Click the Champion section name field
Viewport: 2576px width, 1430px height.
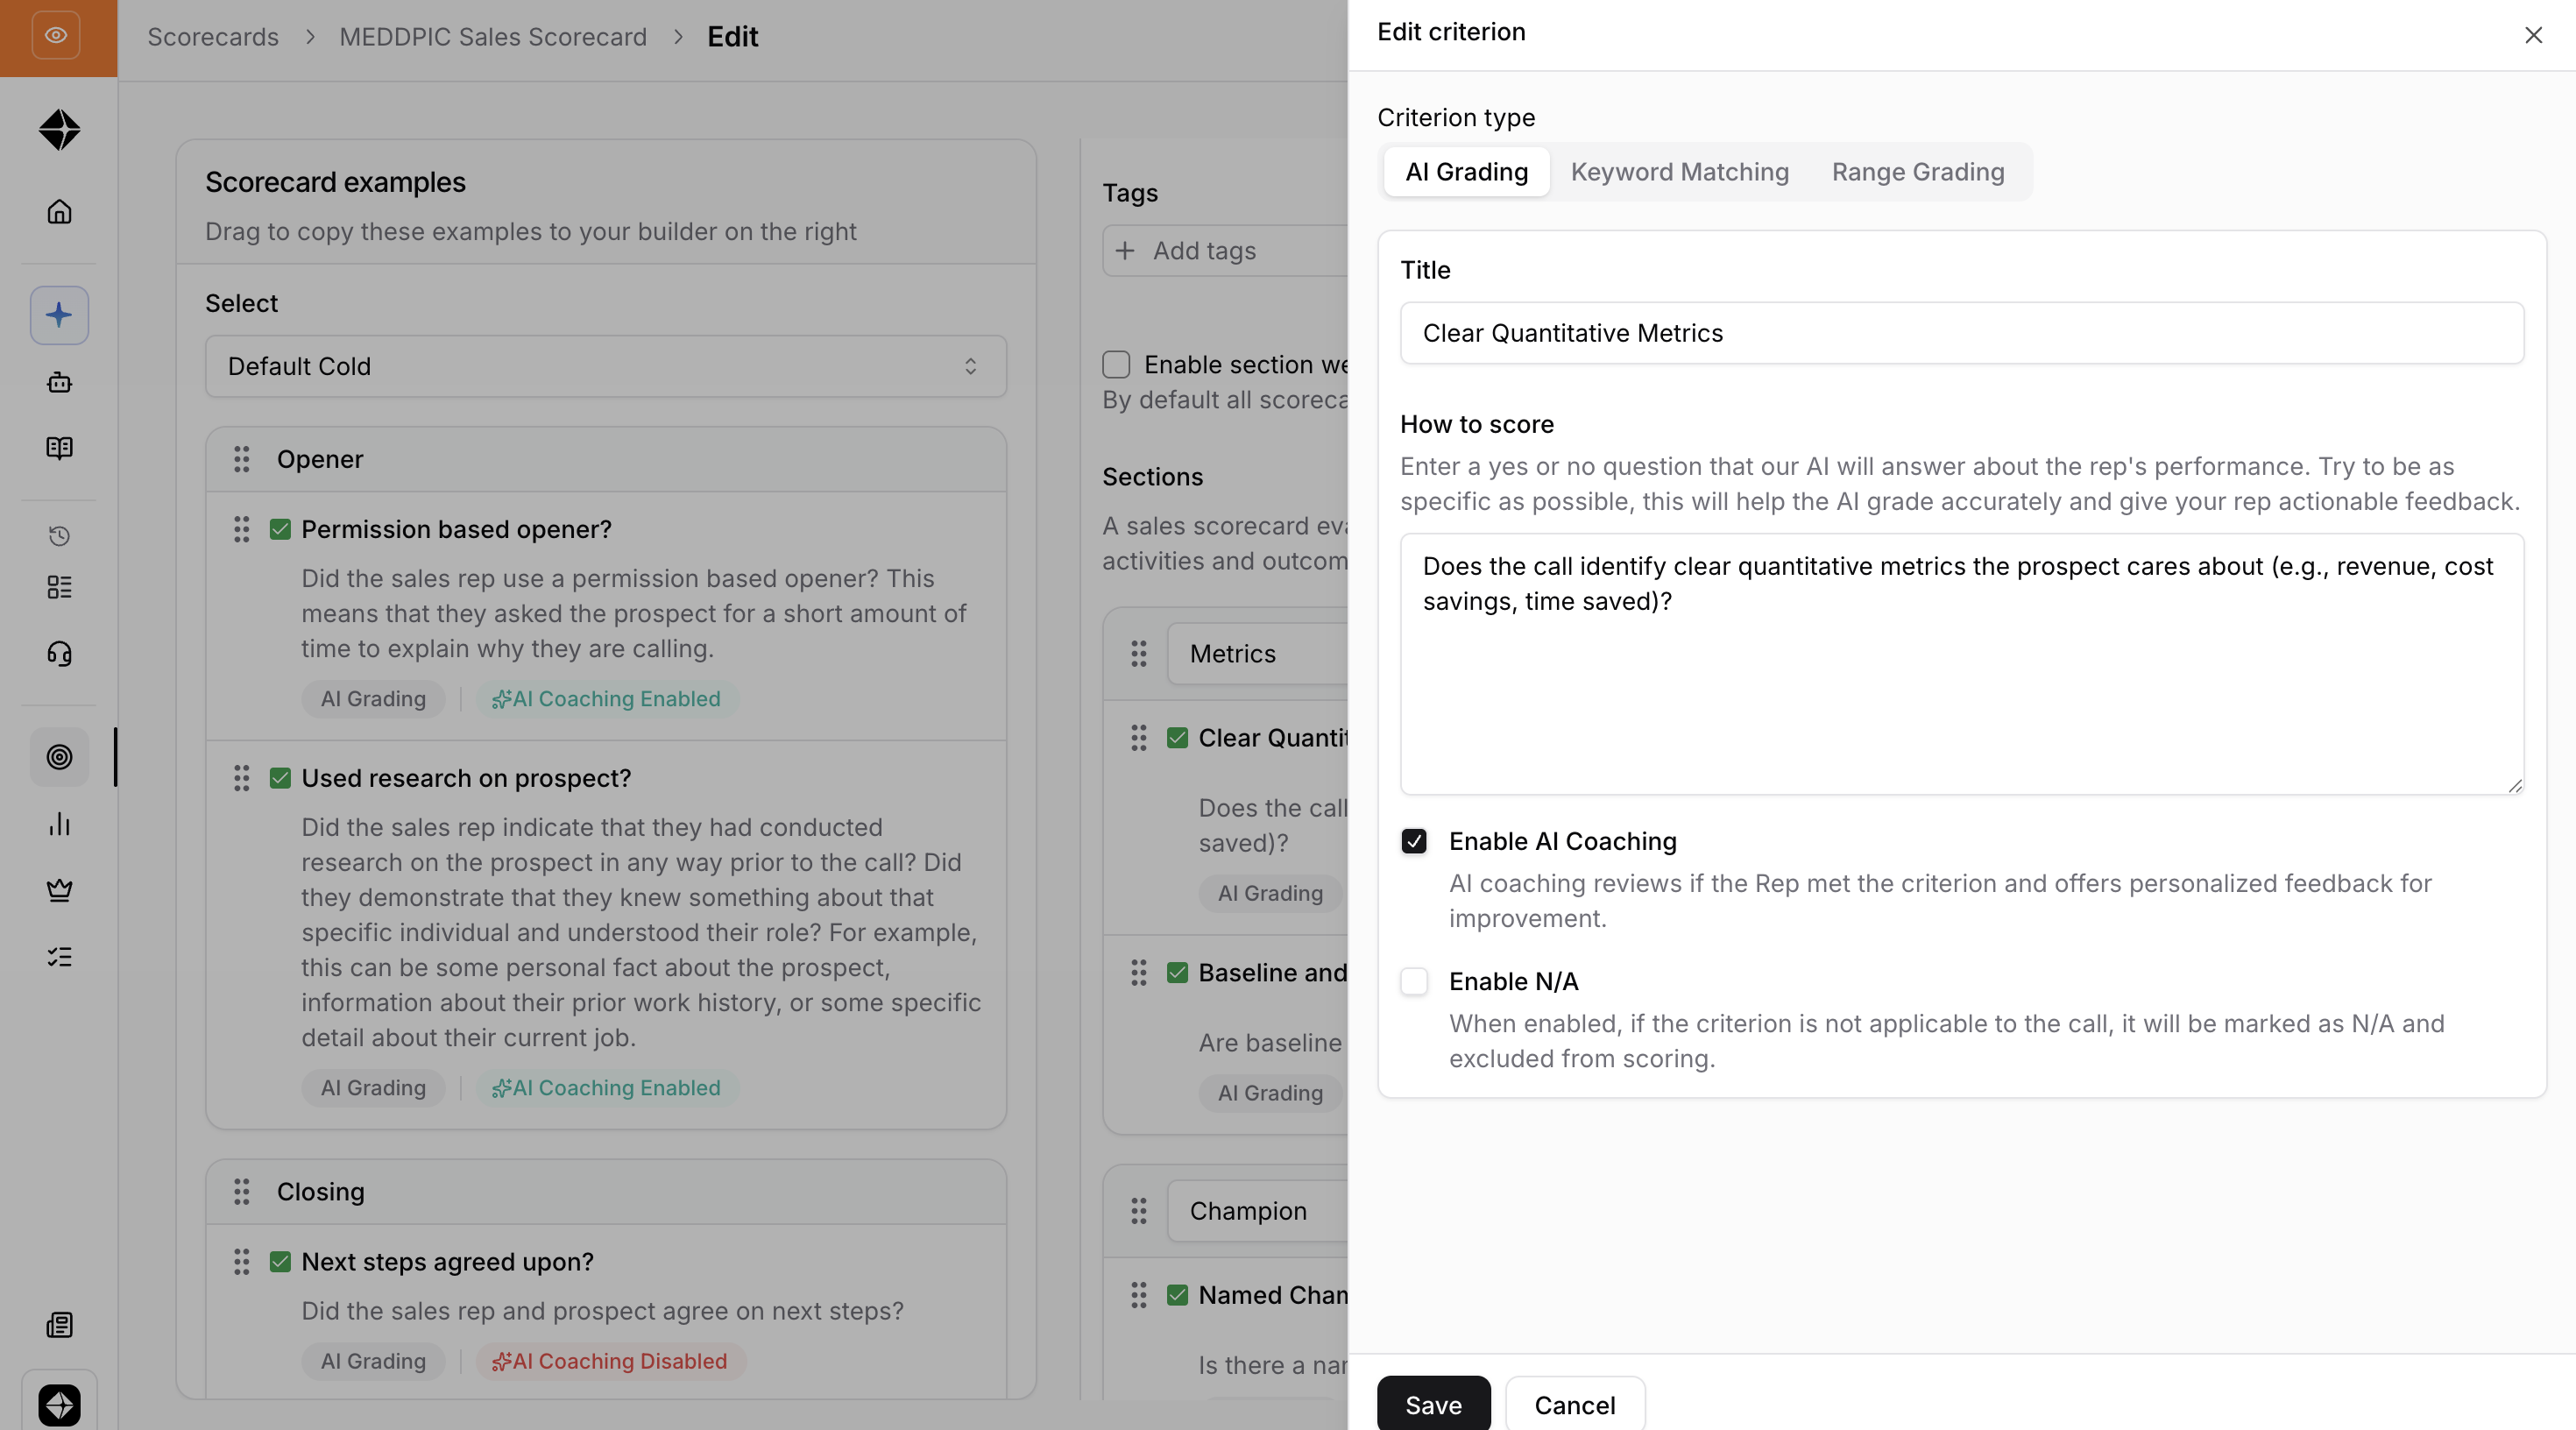click(x=1257, y=1211)
